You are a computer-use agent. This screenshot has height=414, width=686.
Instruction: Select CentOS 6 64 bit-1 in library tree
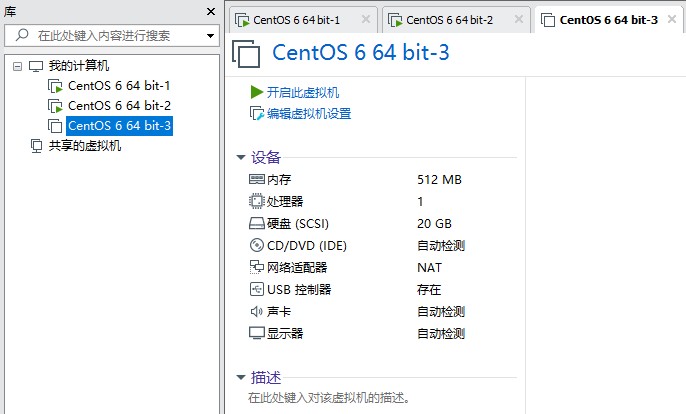click(x=119, y=86)
